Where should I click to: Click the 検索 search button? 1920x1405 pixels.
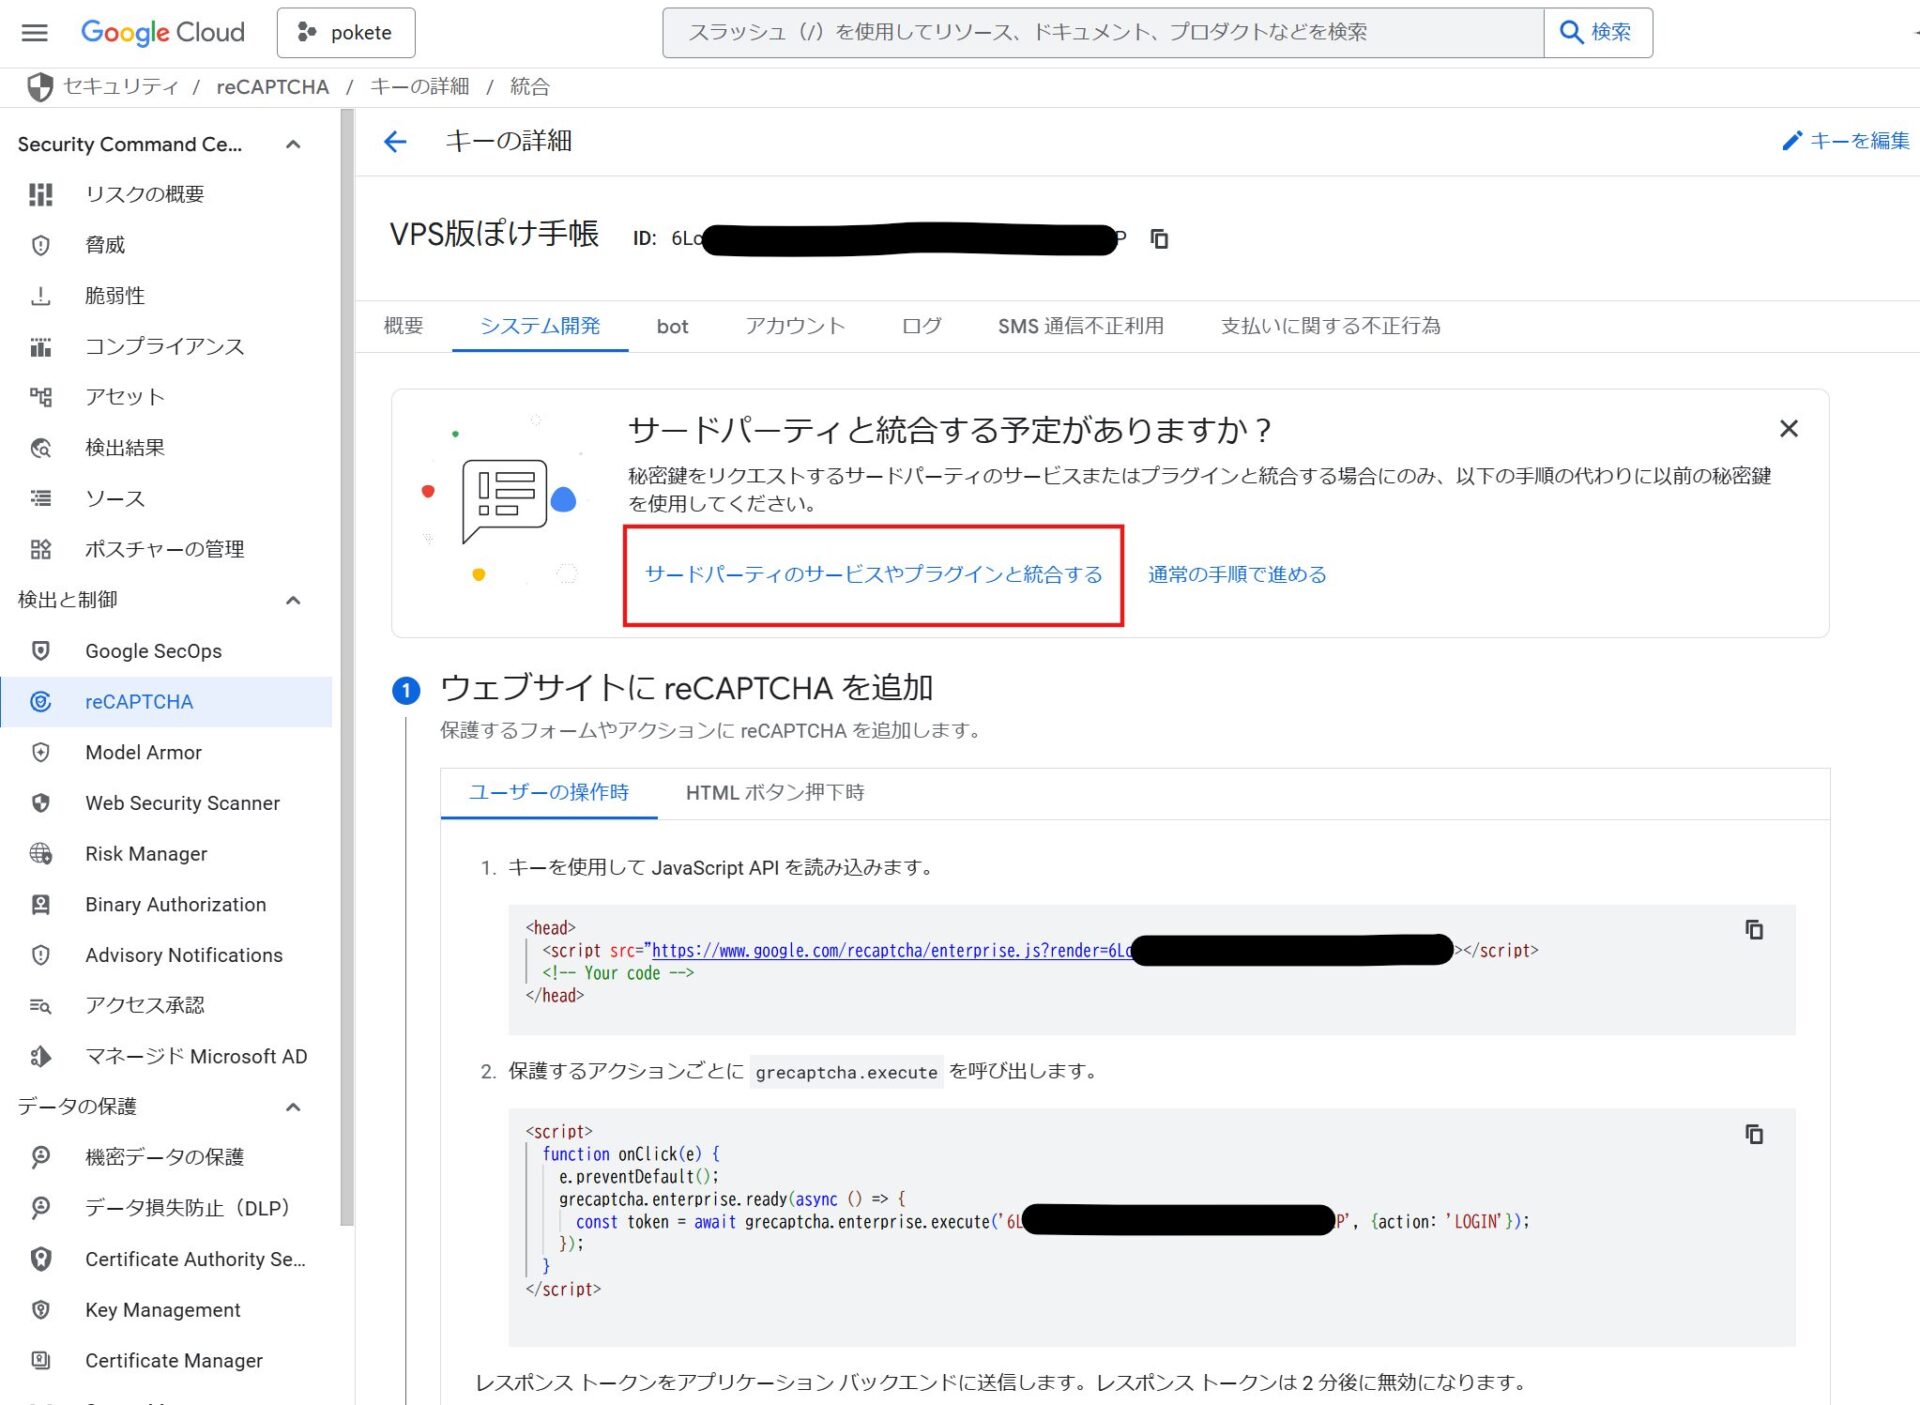[x=1597, y=32]
